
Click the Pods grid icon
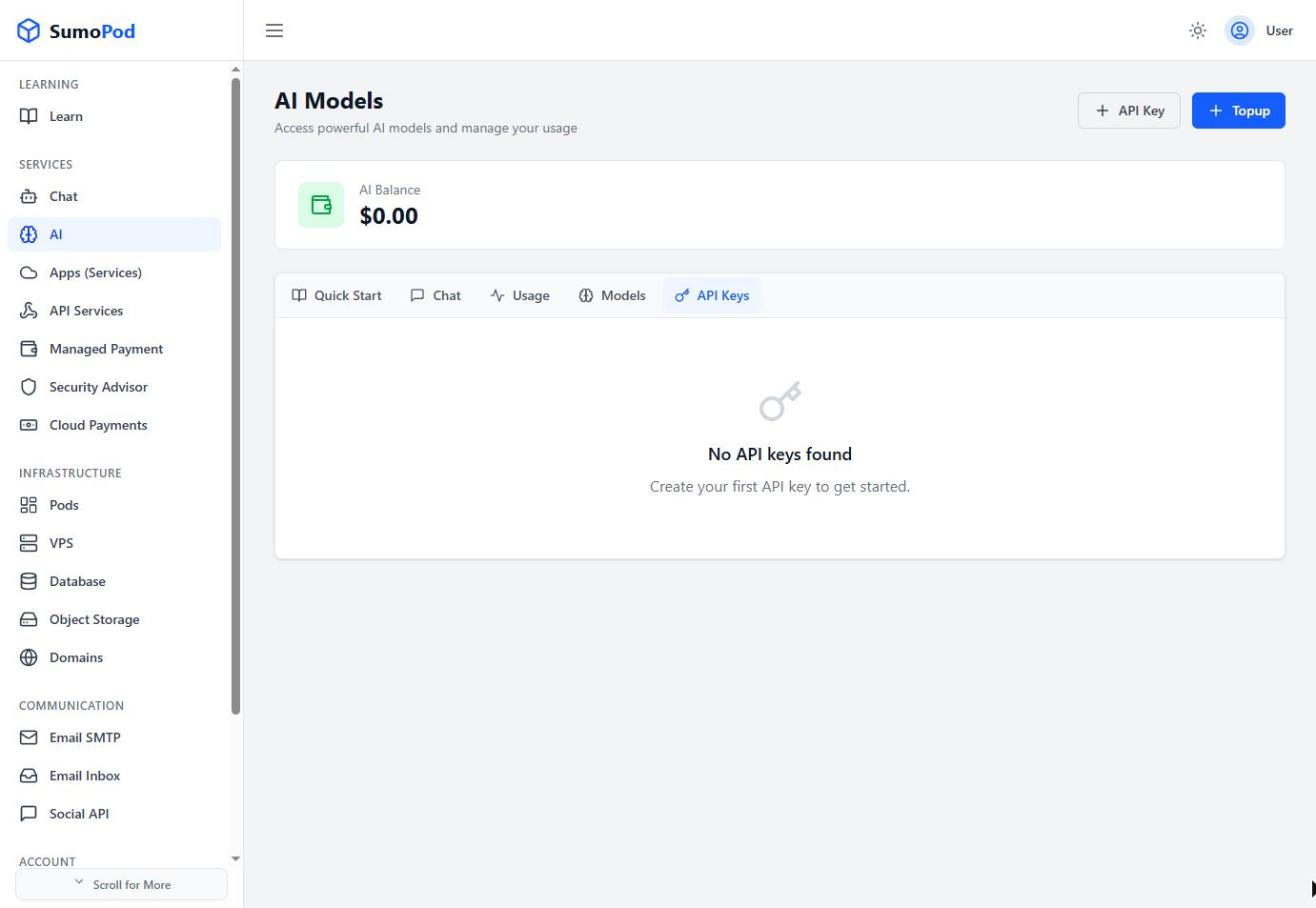click(x=29, y=505)
